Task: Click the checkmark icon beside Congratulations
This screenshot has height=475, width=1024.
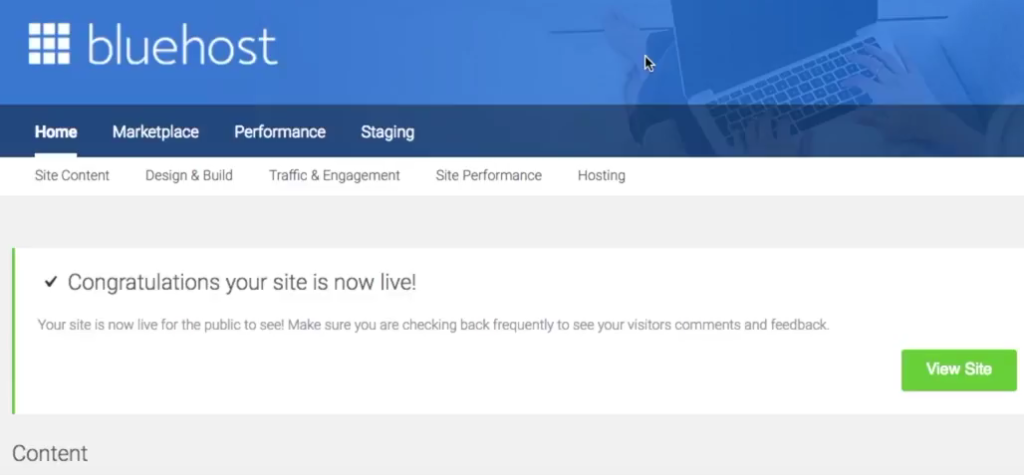Action: coord(51,282)
